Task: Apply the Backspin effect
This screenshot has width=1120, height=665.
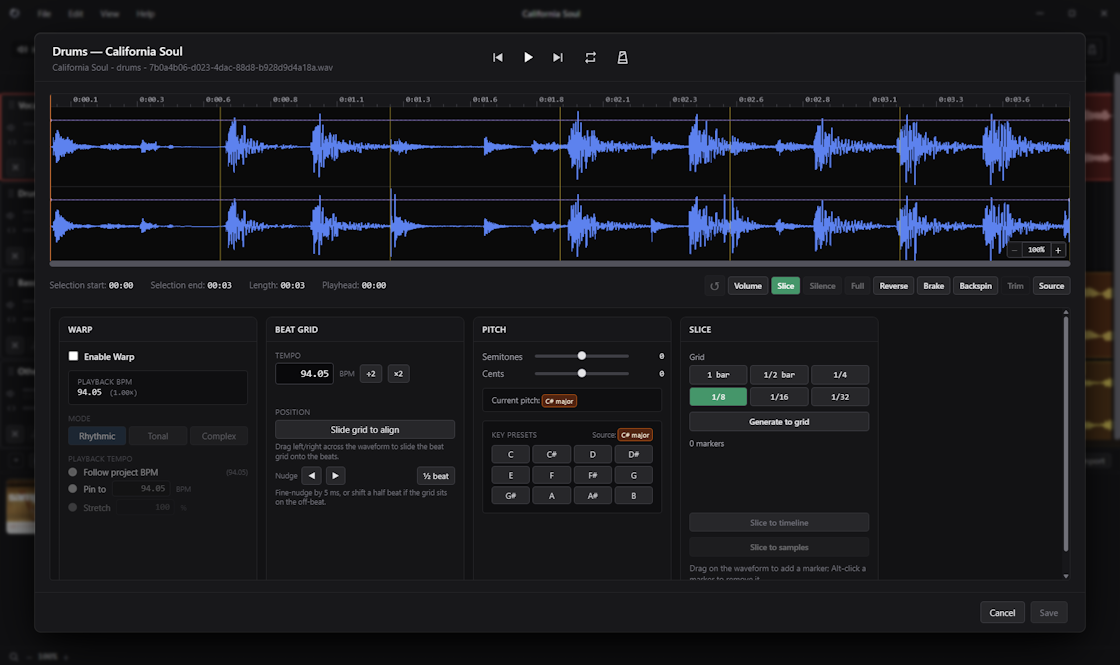Action: pos(976,286)
